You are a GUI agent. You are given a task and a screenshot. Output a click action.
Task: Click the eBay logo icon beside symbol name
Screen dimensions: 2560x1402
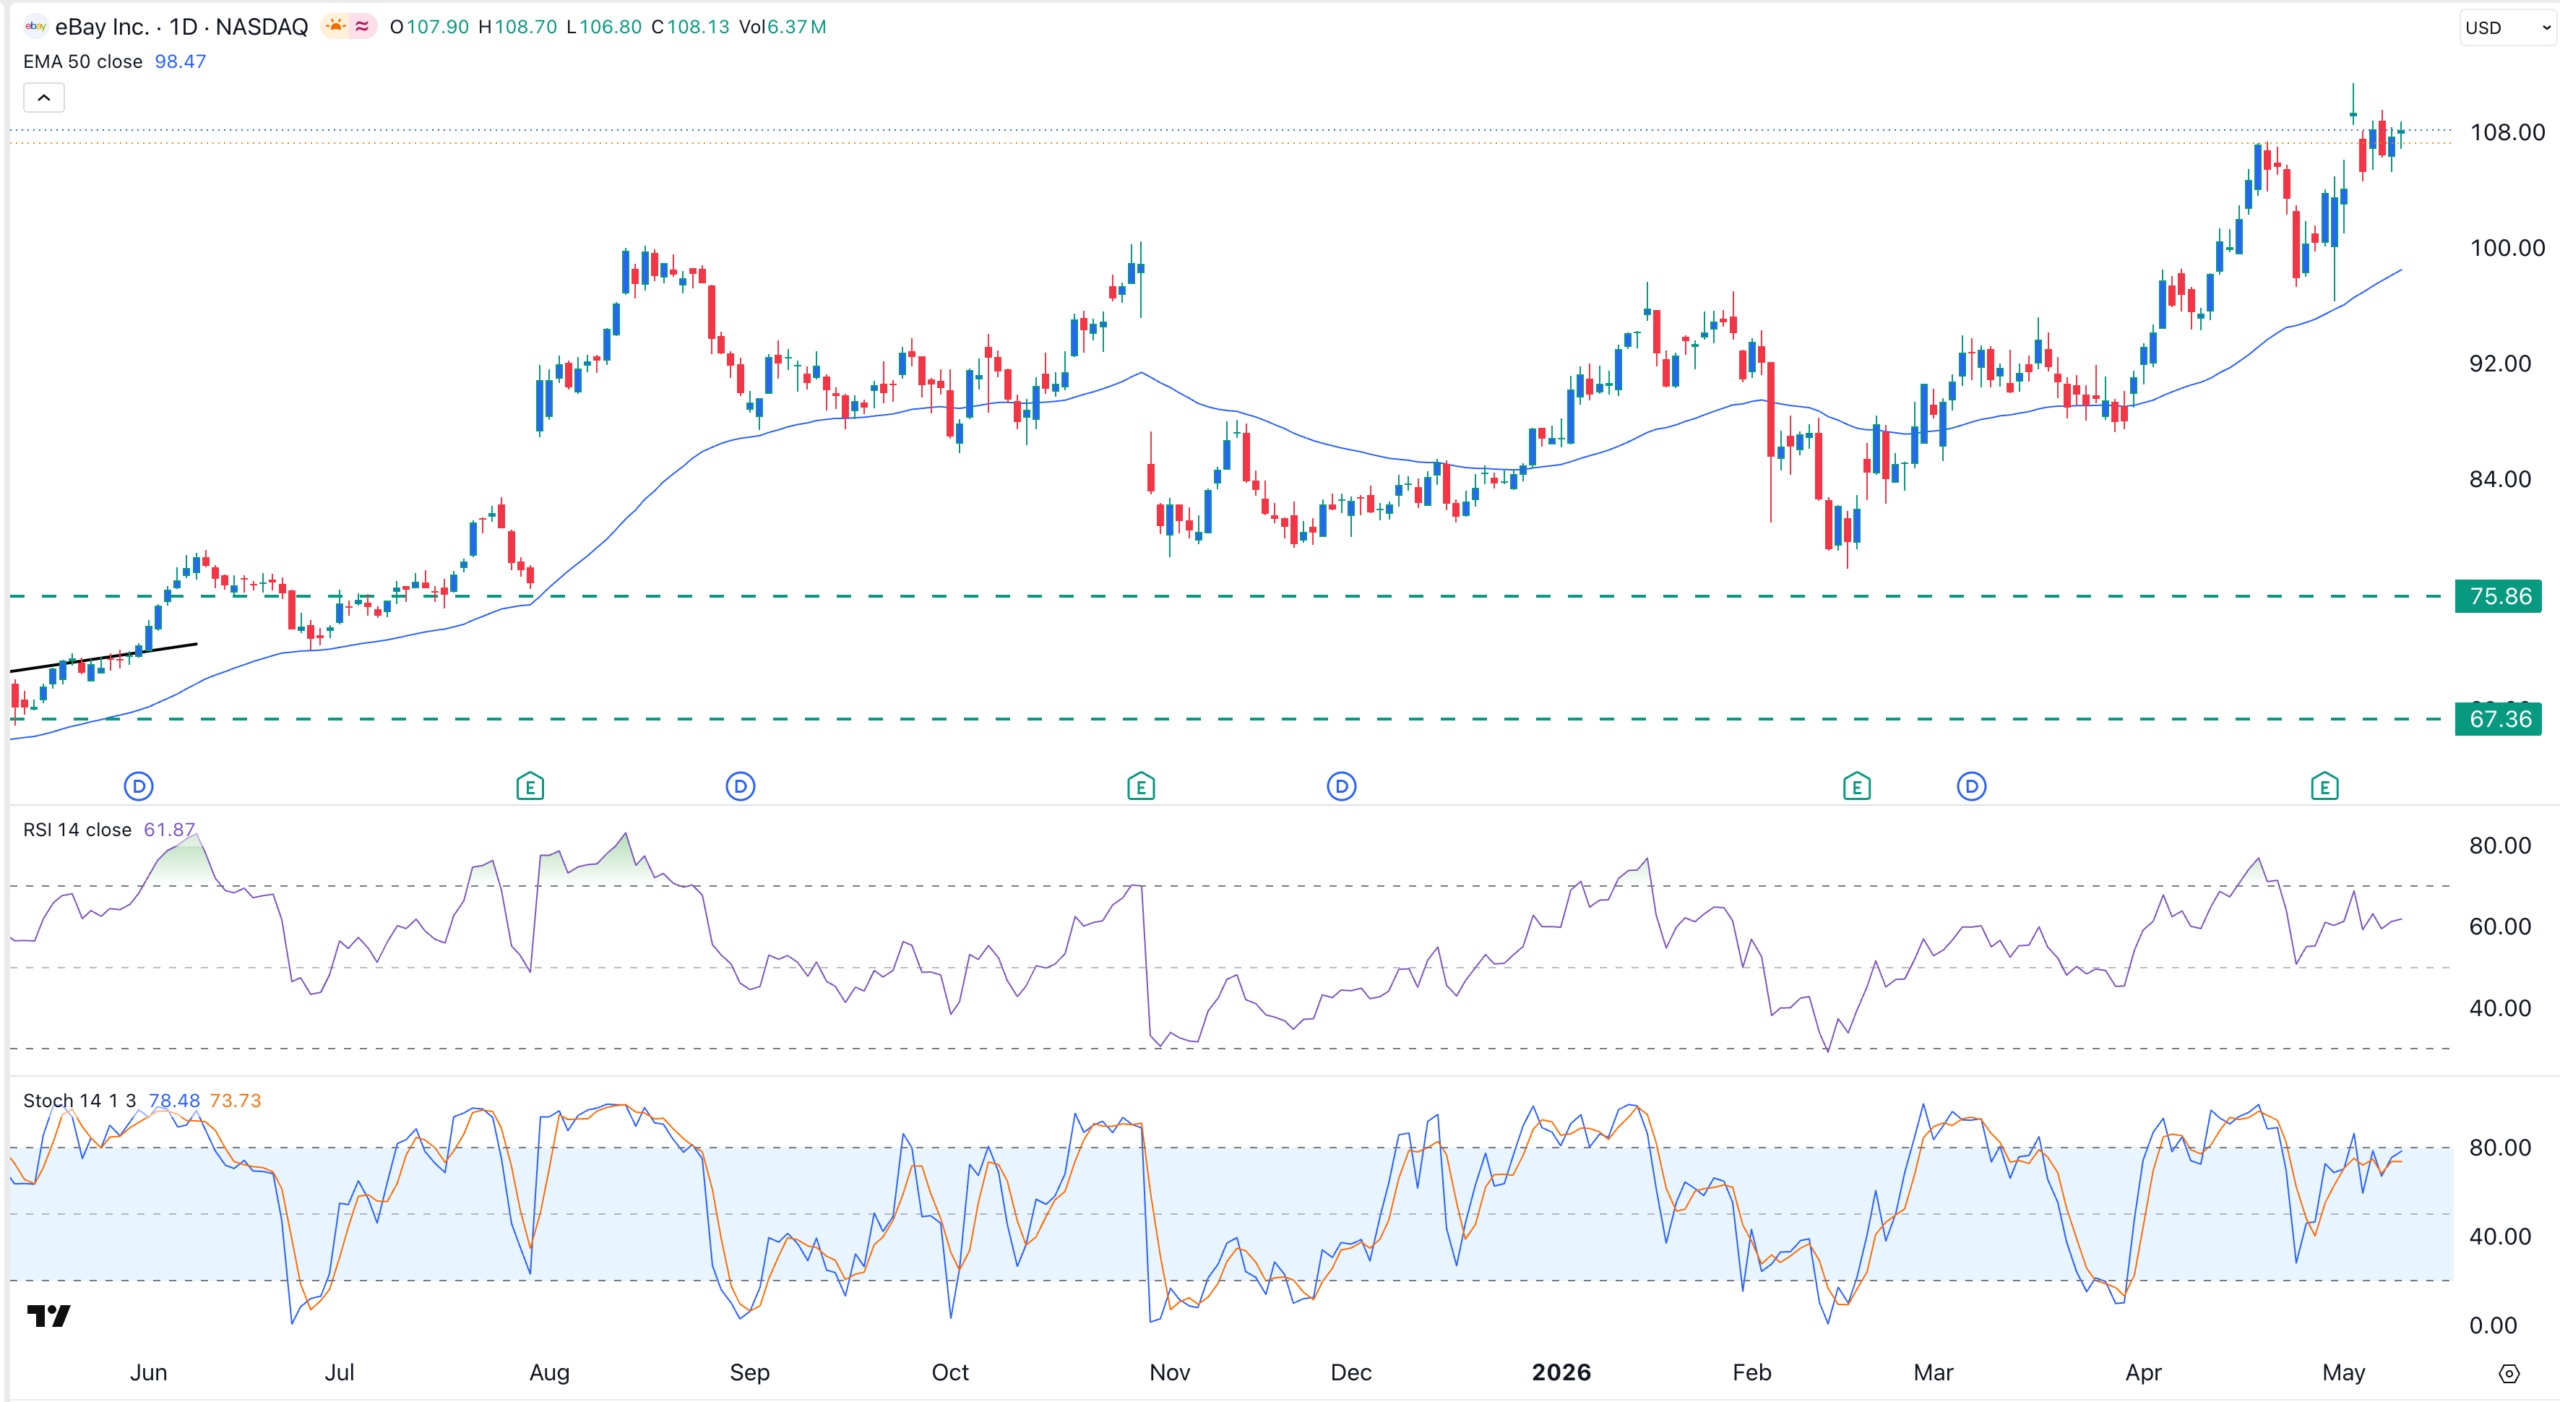click(35, 27)
